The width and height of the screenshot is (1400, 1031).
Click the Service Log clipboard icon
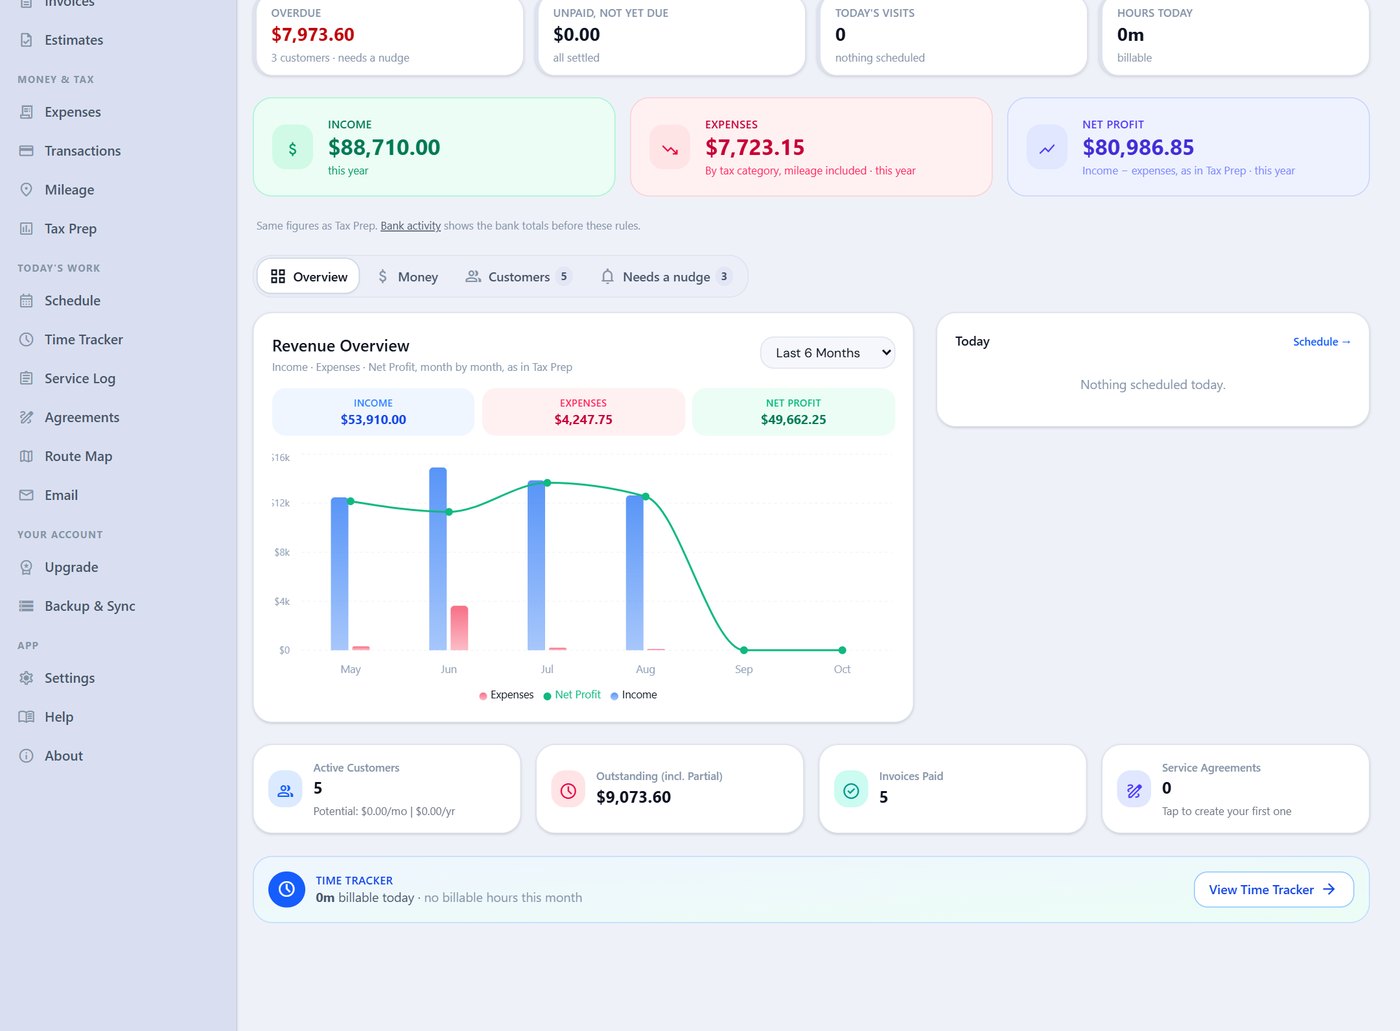click(x=26, y=379)
